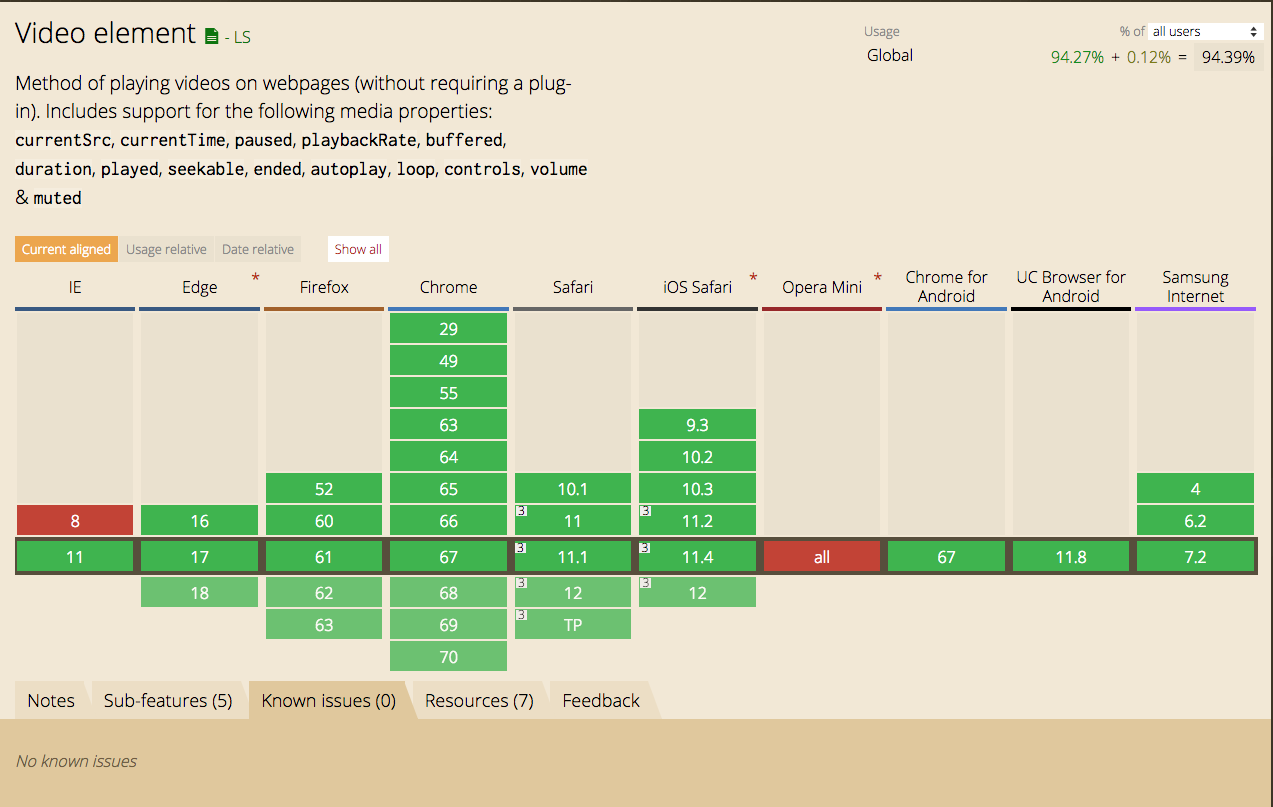Click the Firefox column header
Image resolution: width=1273 pixels, height=807 pixels.
pos(324,287)
